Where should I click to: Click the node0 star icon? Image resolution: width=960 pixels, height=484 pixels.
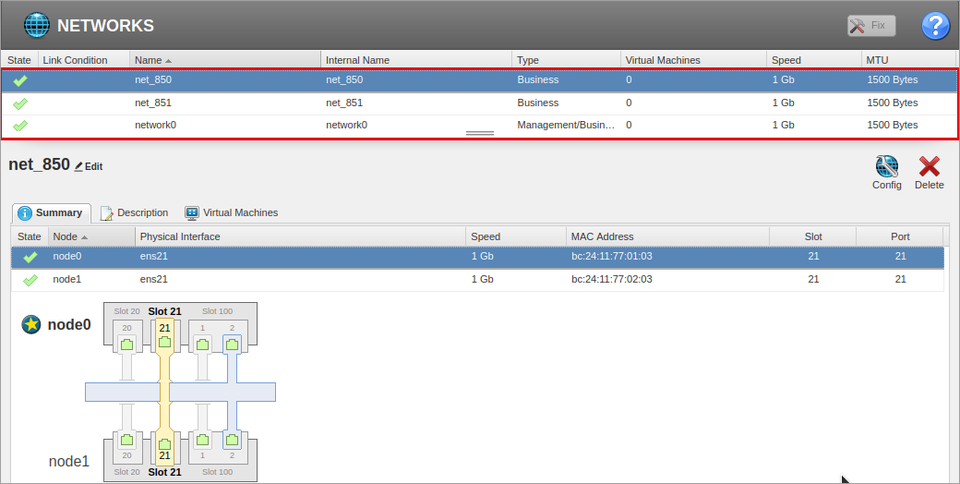point(31,324)
